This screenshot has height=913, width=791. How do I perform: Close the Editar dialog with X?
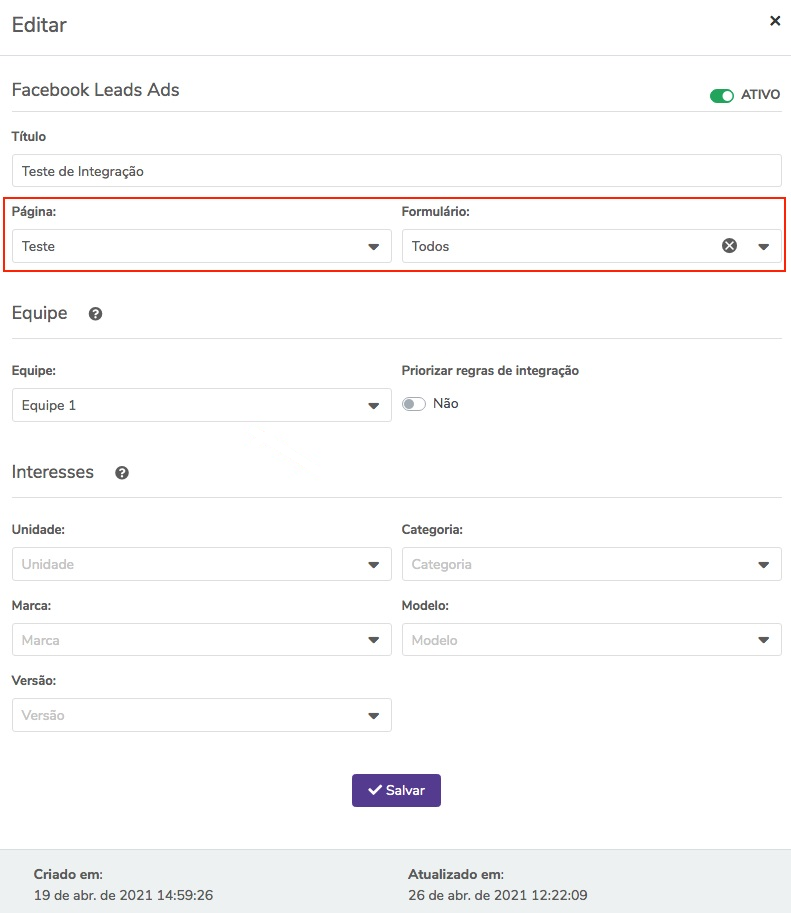775,21
